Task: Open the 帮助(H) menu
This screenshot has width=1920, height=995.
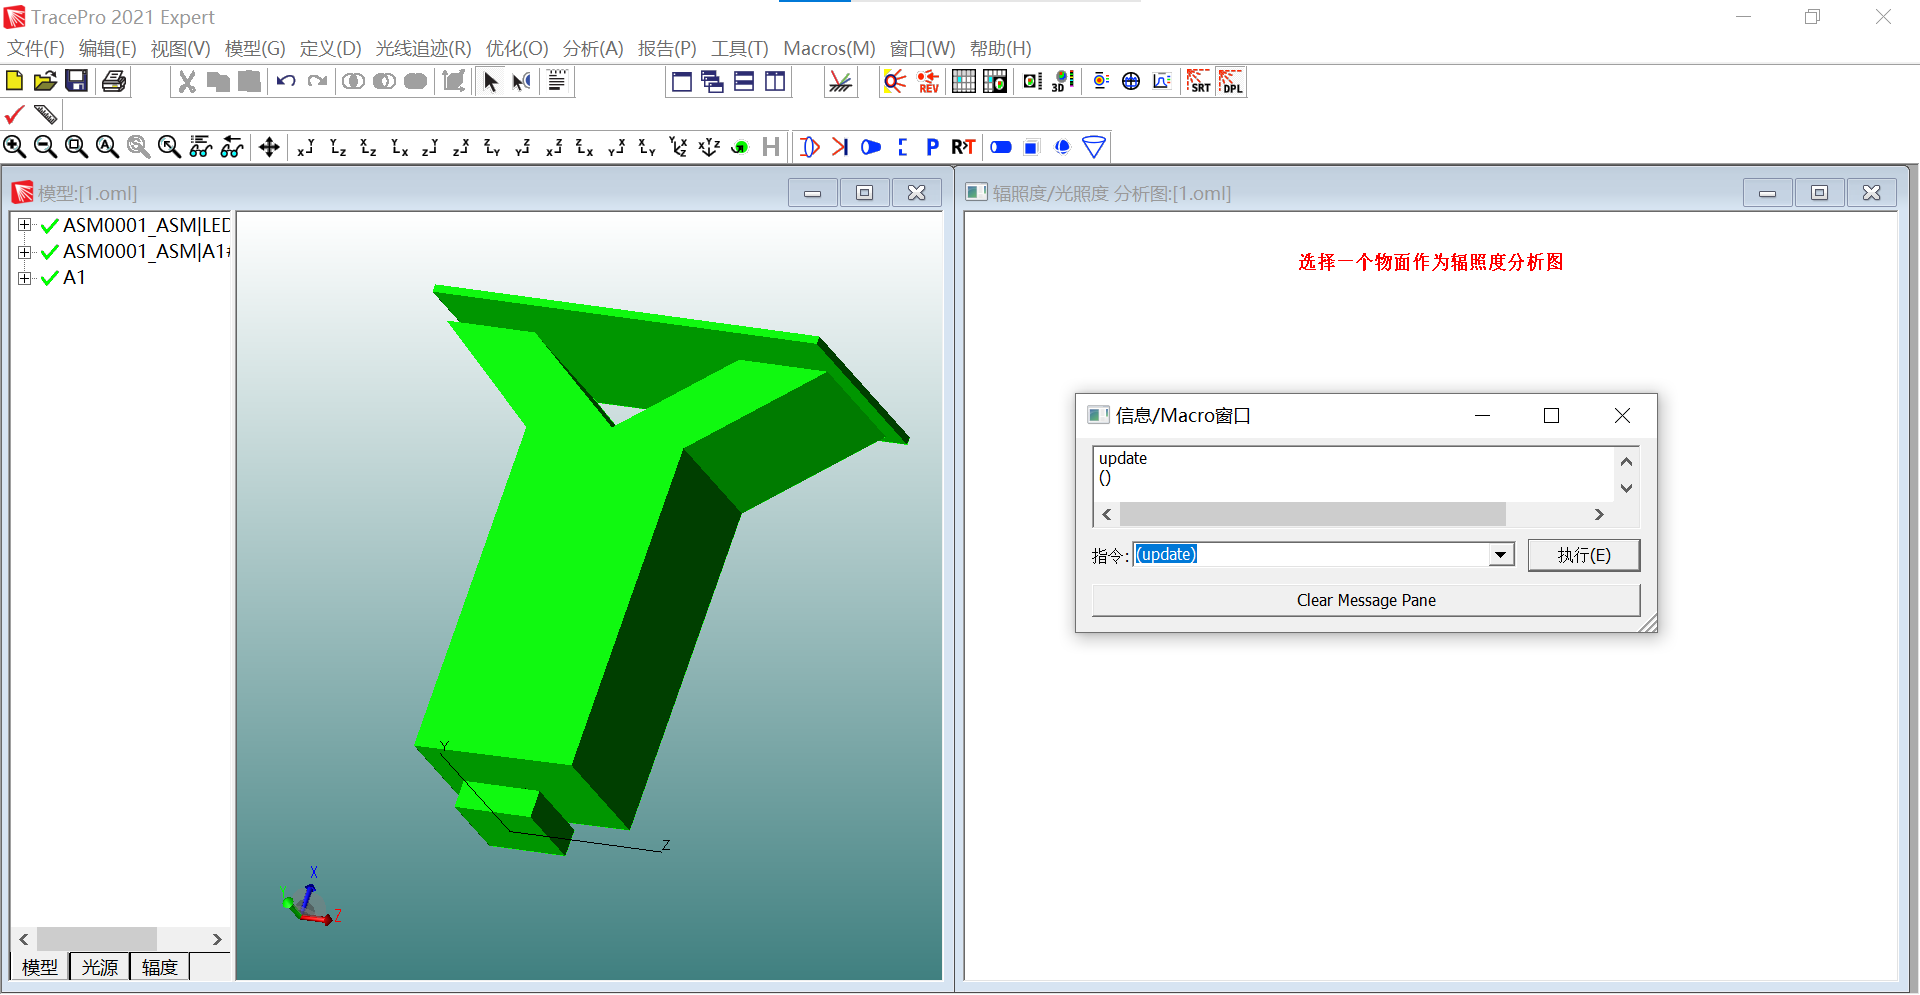Action: (x=1000, y=48)
